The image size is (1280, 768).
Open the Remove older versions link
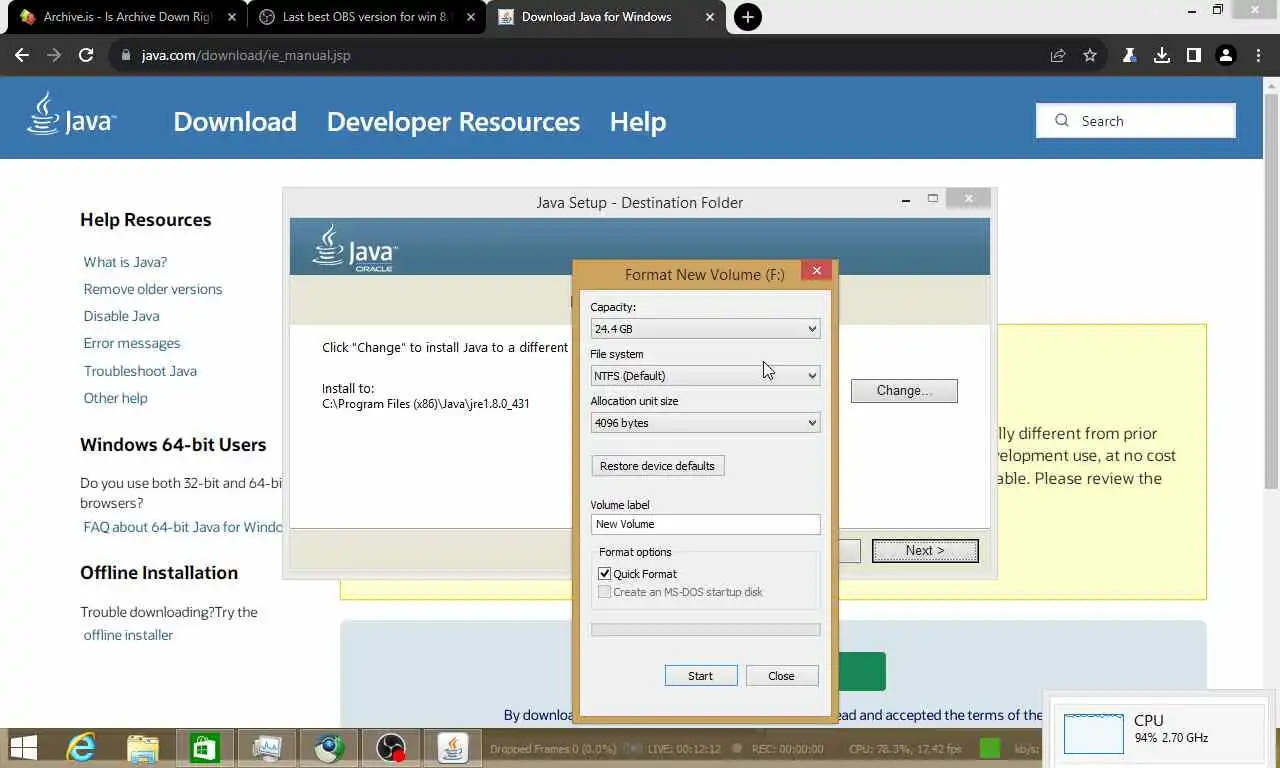pos(153,289)
